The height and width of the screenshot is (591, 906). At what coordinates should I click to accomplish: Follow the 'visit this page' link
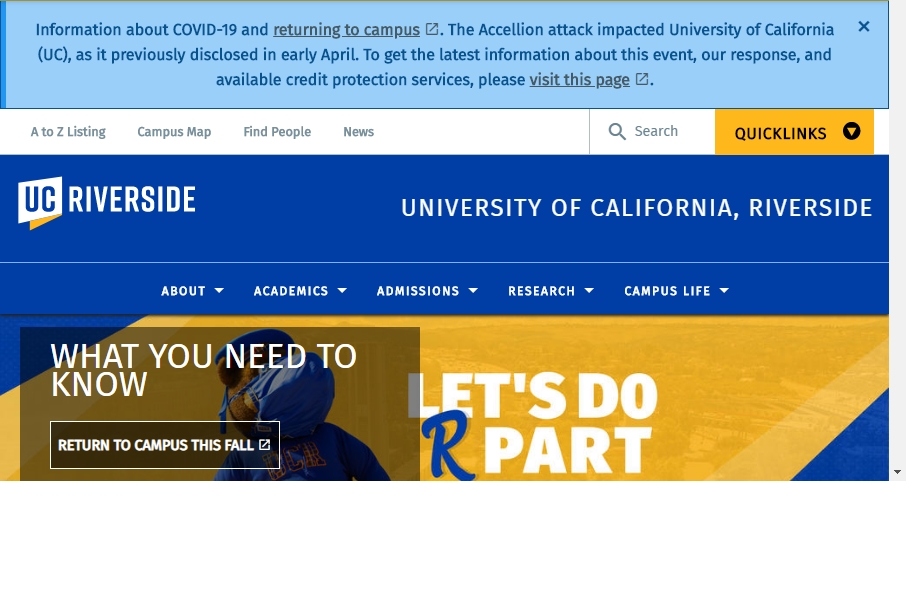(x=579, y=80)
